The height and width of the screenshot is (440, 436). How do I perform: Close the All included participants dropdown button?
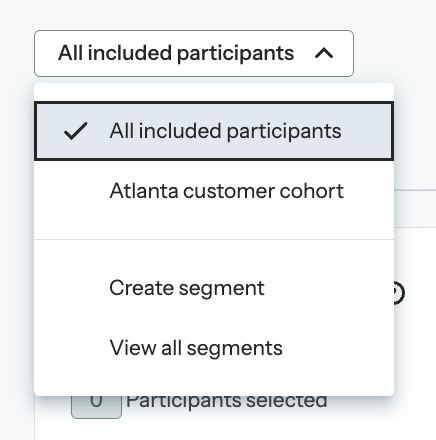[194, 53]
